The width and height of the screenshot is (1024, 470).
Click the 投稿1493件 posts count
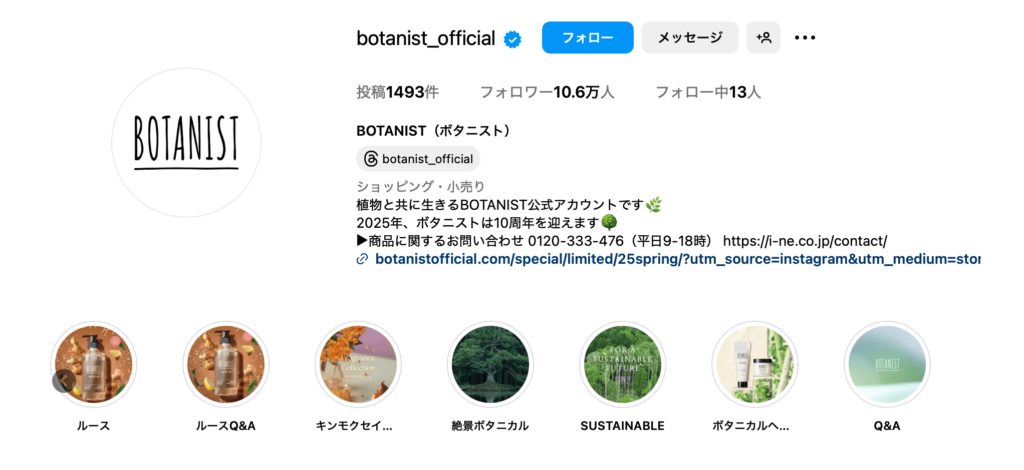coord(397,92)
